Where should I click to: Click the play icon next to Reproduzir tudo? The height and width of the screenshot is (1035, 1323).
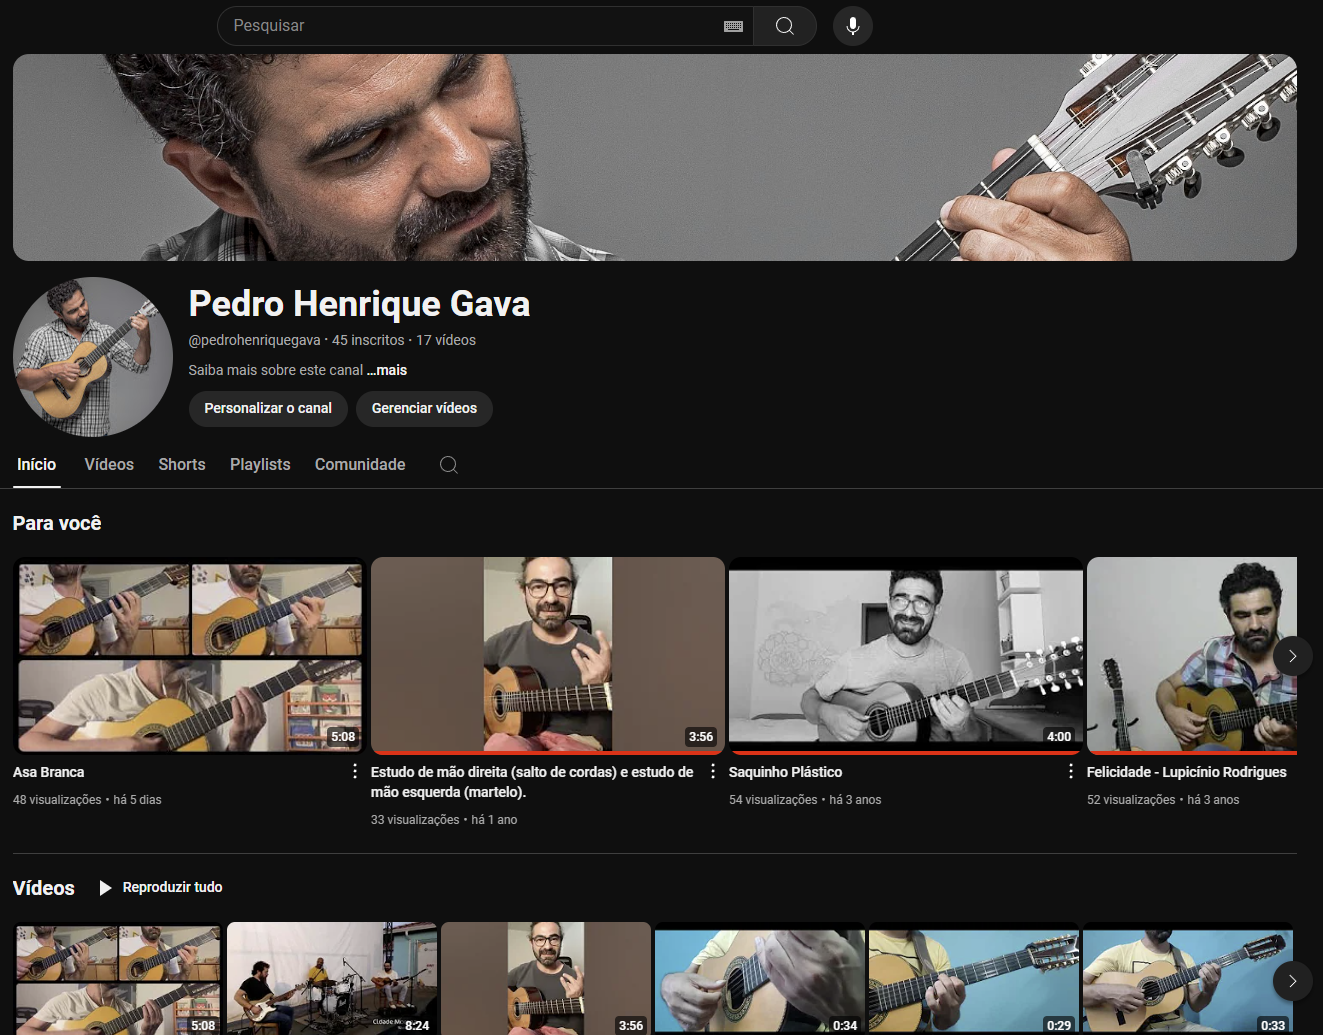coord(105,887)
